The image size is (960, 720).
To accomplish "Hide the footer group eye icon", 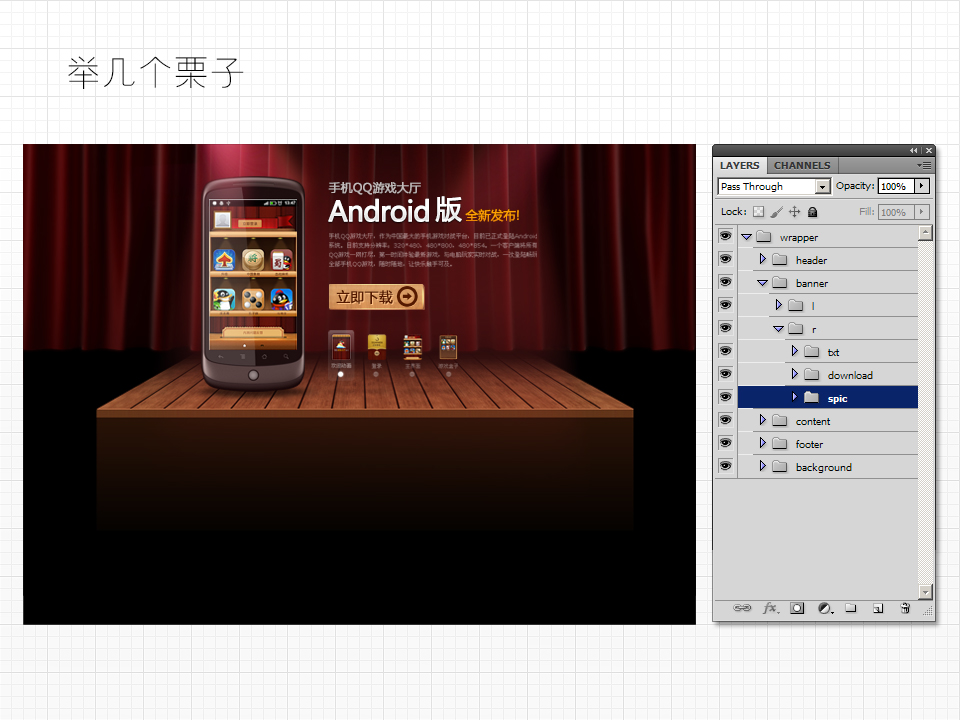I will click(x=725, y=444).
